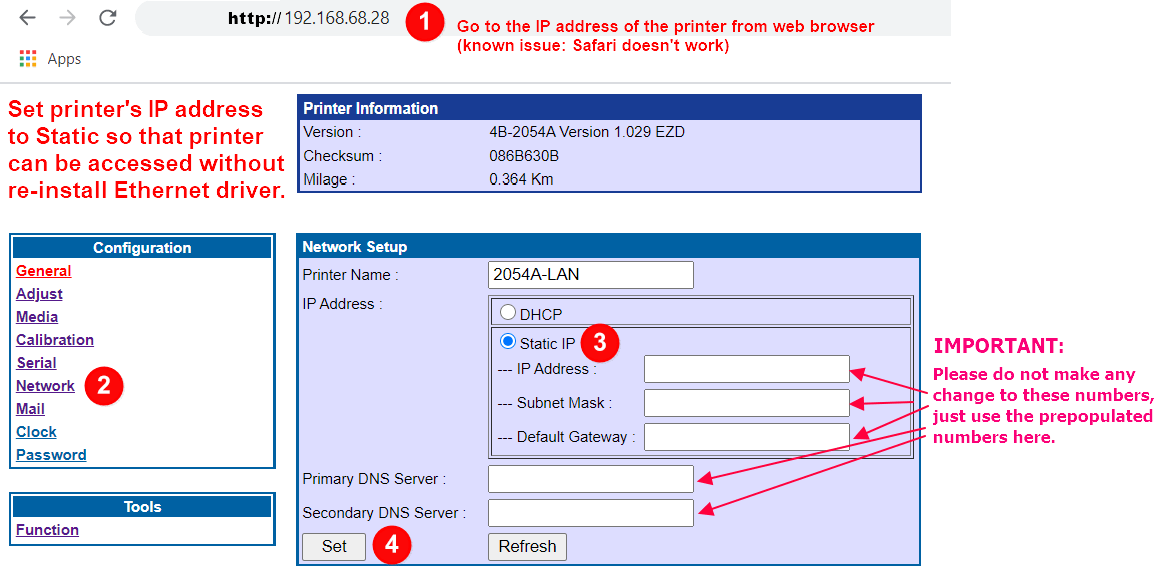Open the Clock settings
1165x587 pixels.
click(36, 431)
